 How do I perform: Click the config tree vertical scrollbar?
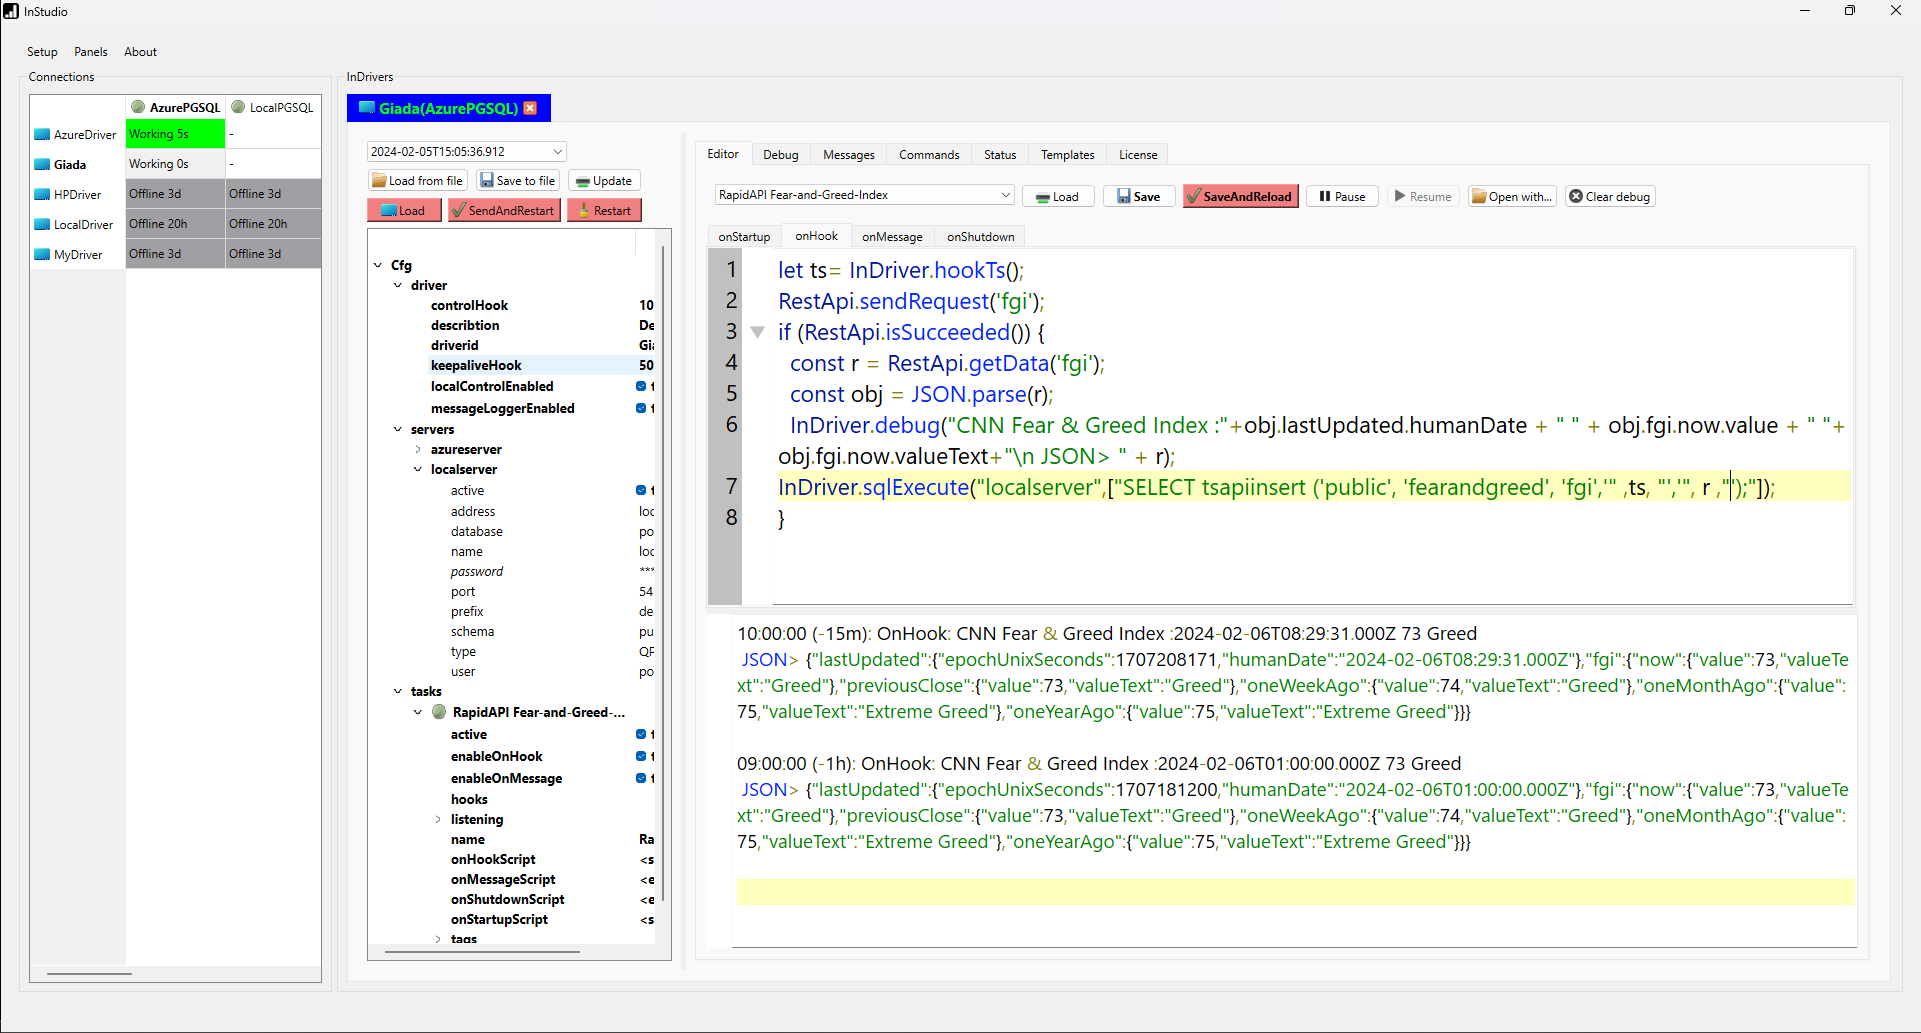click(662, 575)
